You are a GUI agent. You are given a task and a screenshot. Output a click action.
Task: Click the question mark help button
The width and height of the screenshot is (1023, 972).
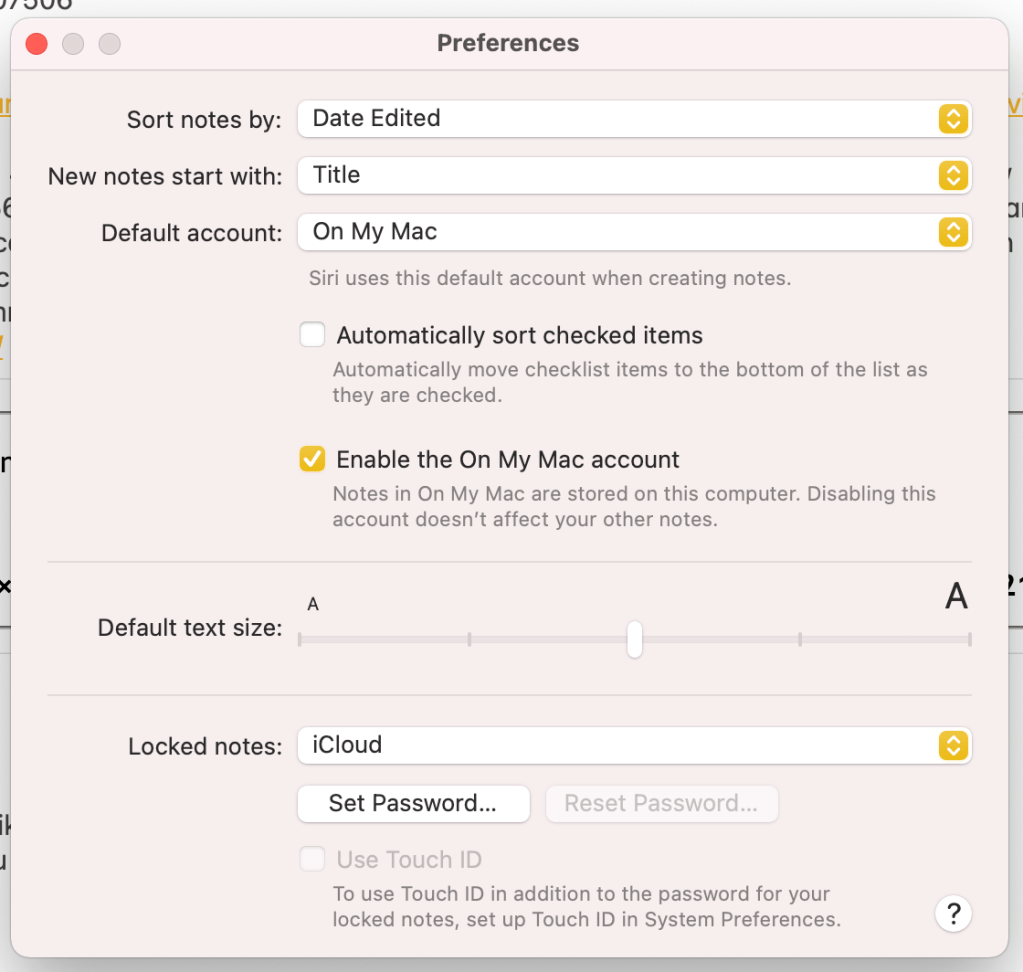(953, 913)
